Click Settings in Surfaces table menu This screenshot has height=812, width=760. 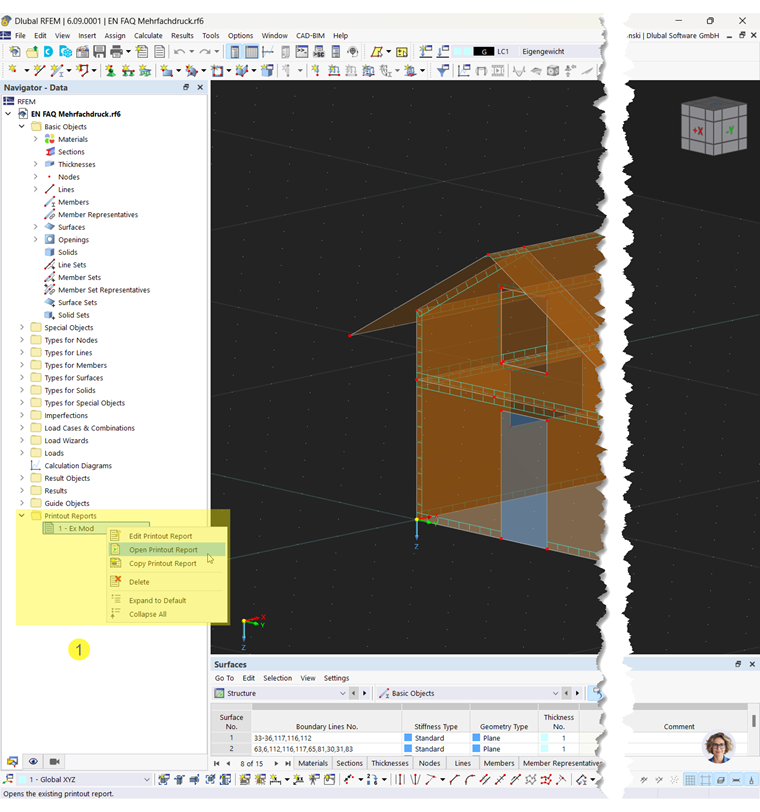[337, 678]
